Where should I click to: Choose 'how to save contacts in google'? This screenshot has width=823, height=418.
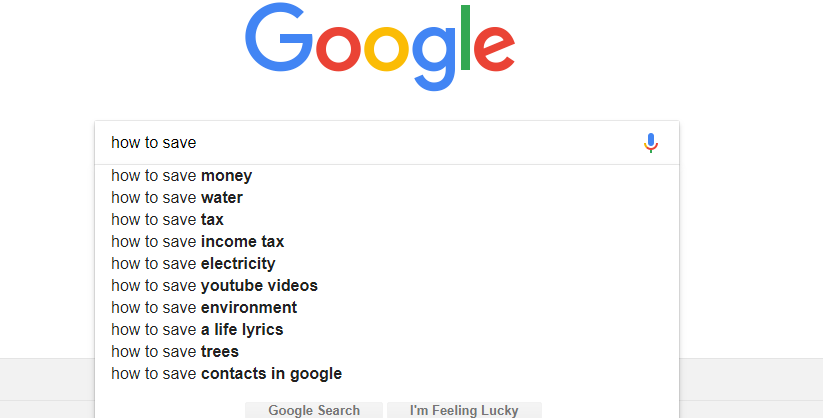387,374
